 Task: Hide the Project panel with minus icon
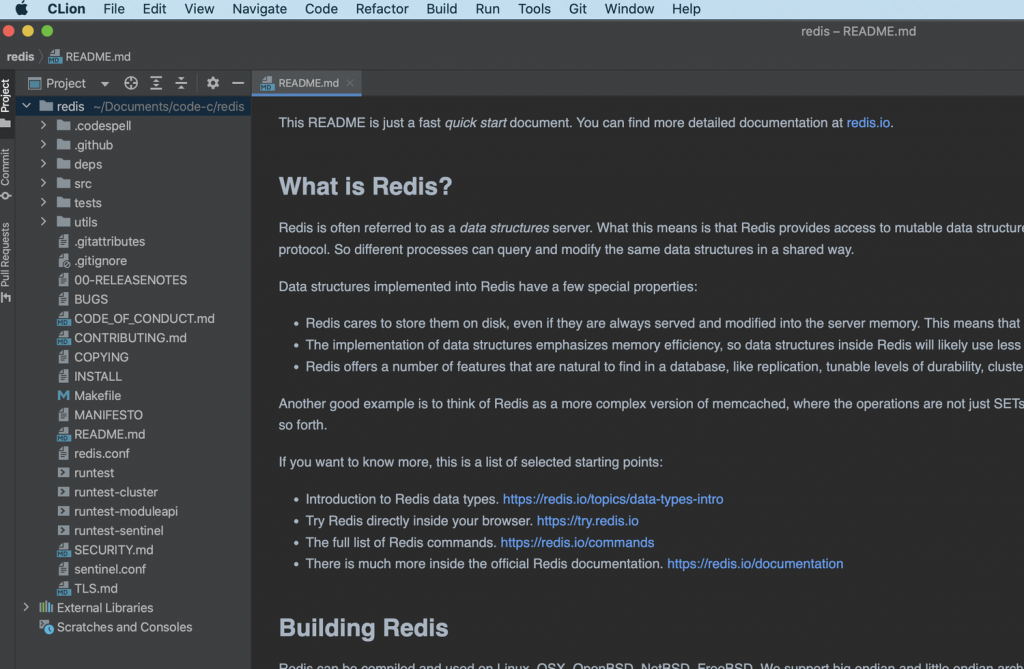pyautogui.click(x=238, y=83)
